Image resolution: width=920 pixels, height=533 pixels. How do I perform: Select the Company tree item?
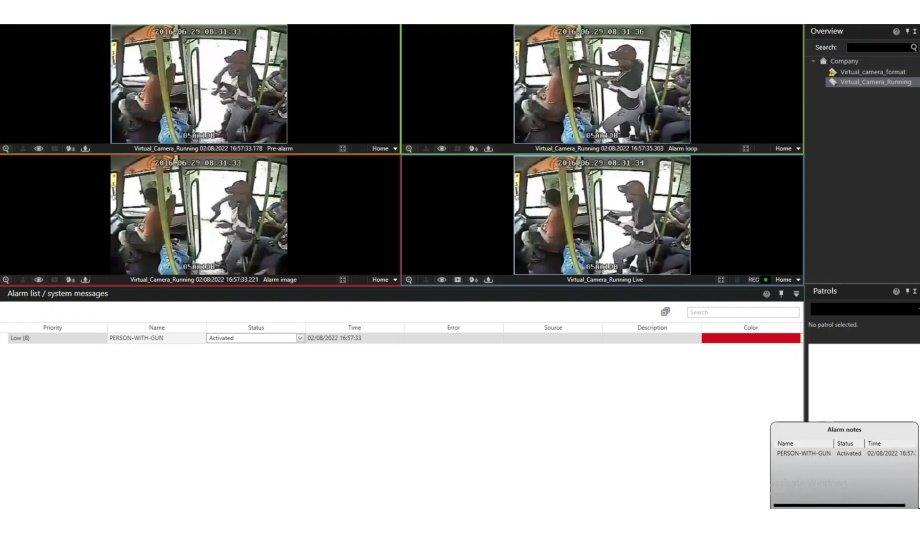click(x=844, y=61)
